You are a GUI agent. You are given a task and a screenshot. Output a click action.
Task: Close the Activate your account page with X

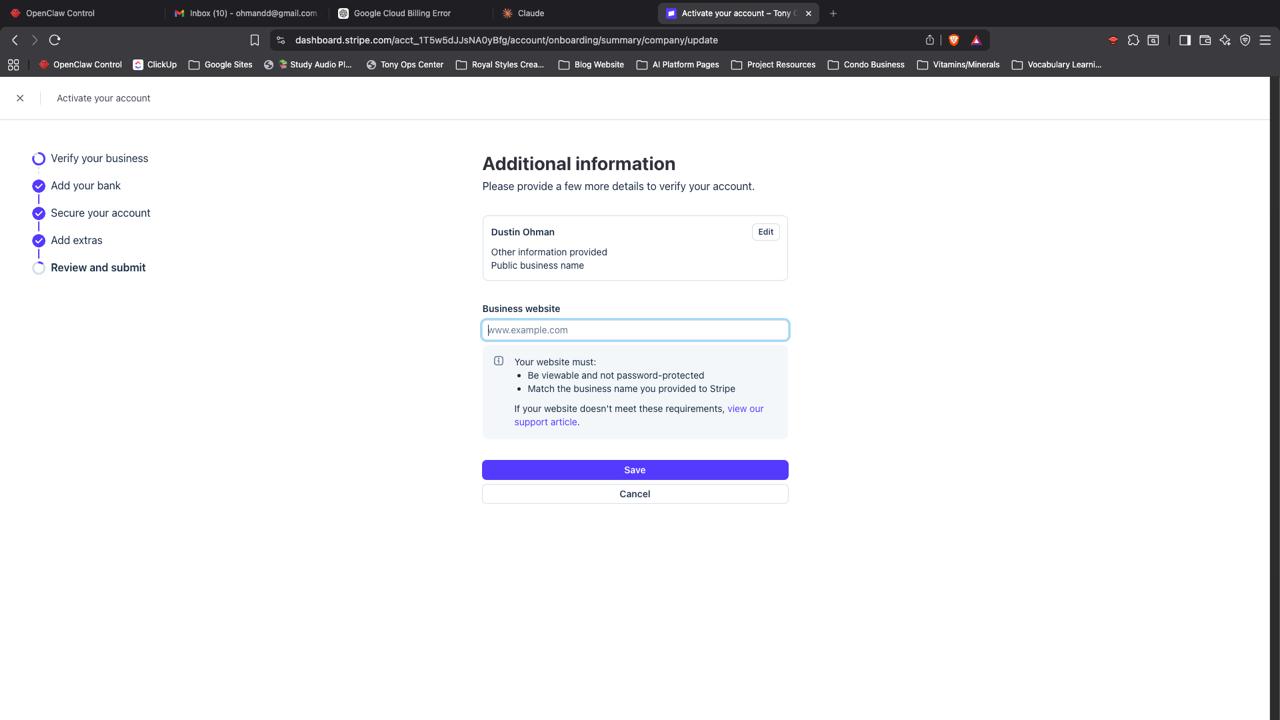pyautogui.click(x=20, y=98)
